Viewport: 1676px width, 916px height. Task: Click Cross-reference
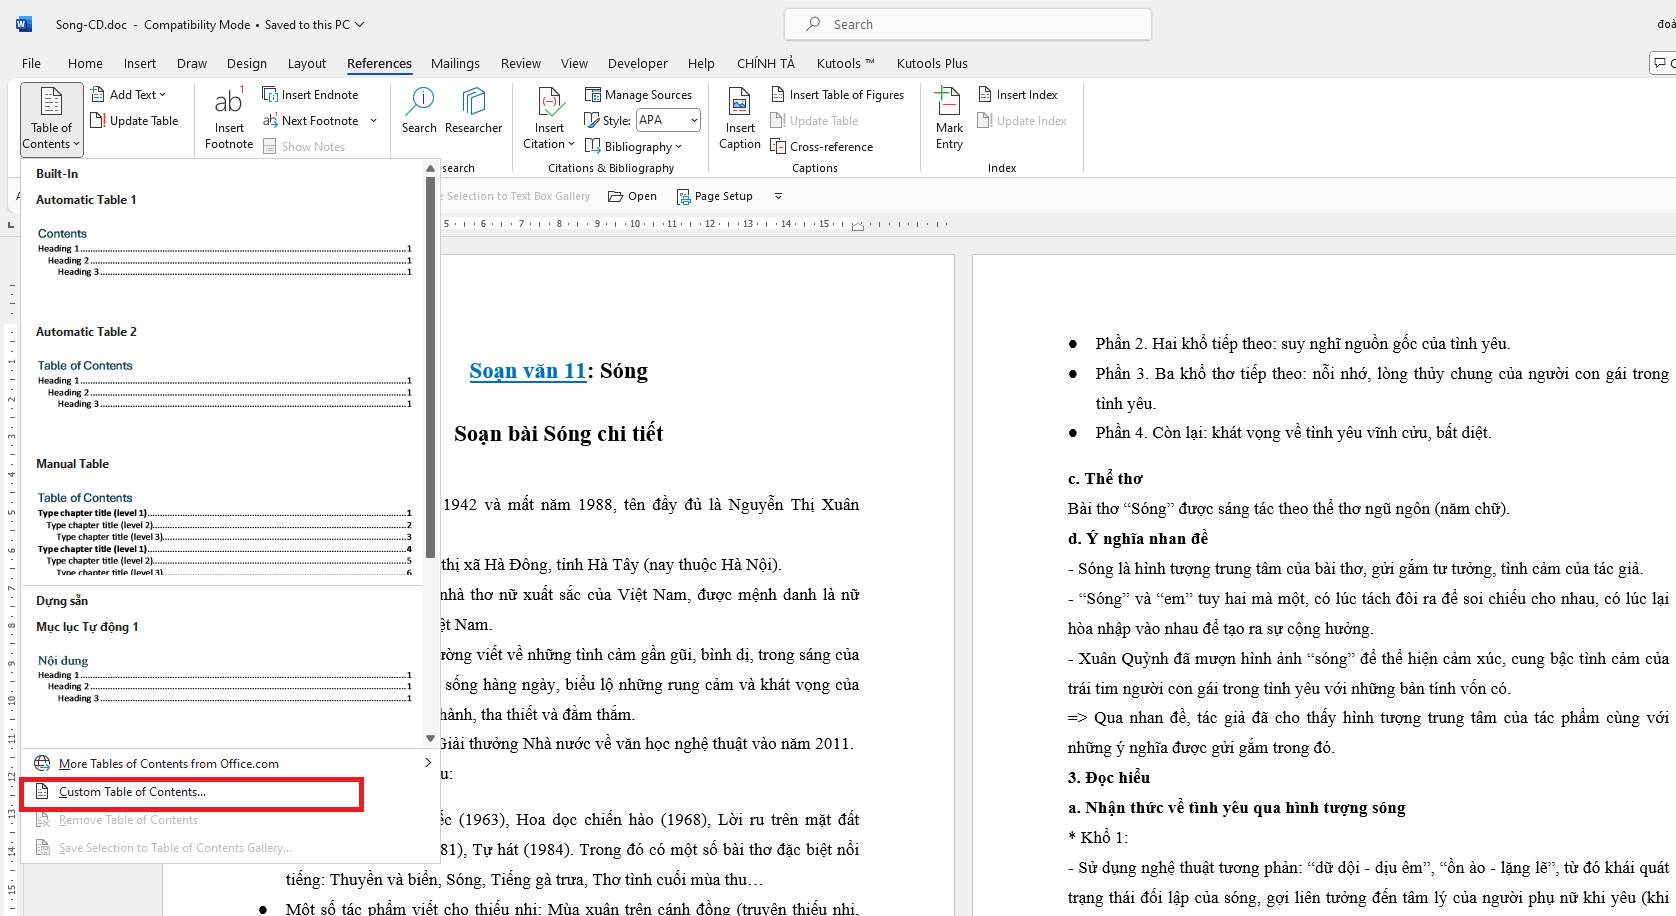pyautogui.click(x=822, y=147)
